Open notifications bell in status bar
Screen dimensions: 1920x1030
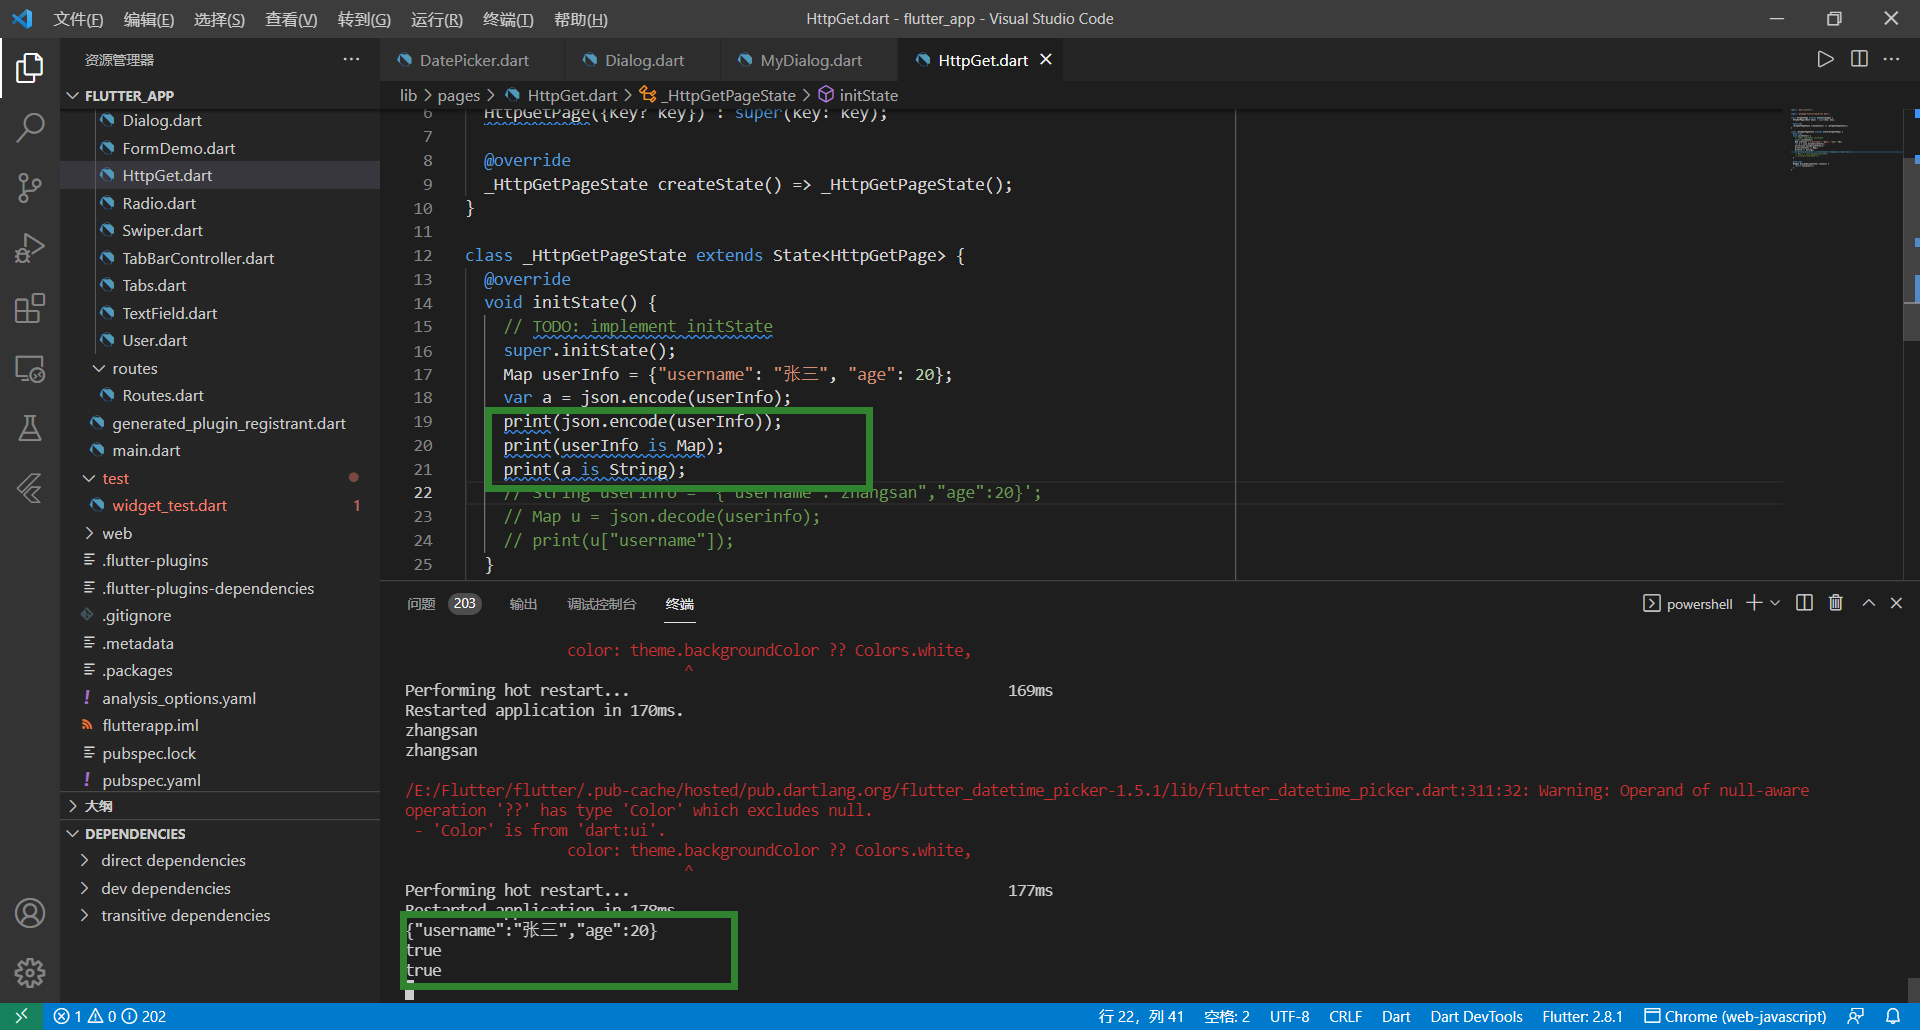pos(1893,1016)
